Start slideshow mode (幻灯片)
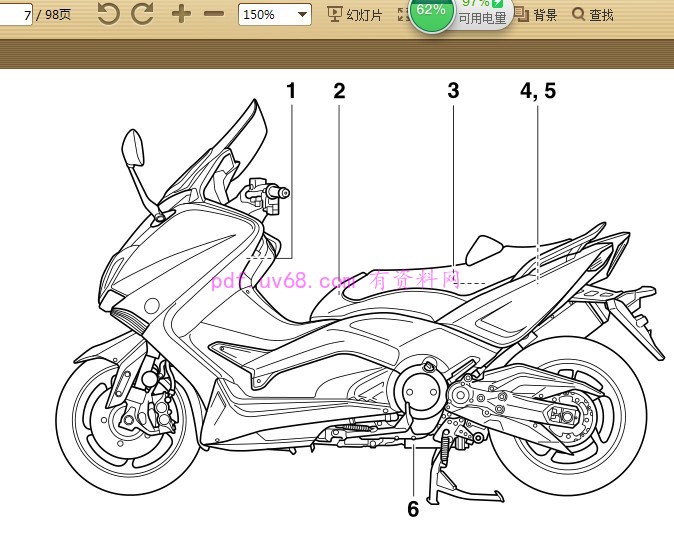The width and height of the screenshot is (674, 556). (355, 15)
